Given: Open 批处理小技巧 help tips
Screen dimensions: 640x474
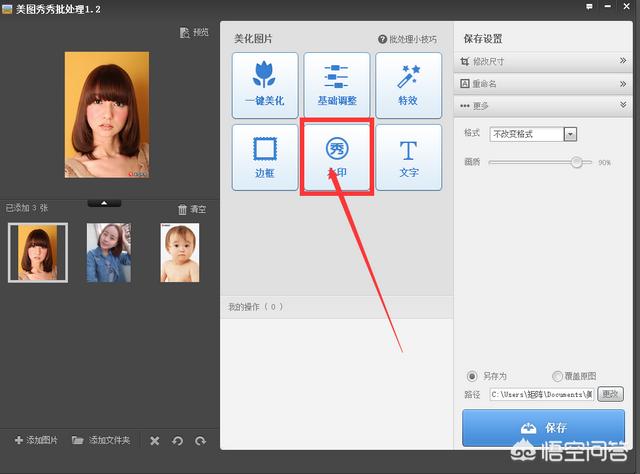Looking at the screenshot, I should pyautogui.click(x=407, y=39).
